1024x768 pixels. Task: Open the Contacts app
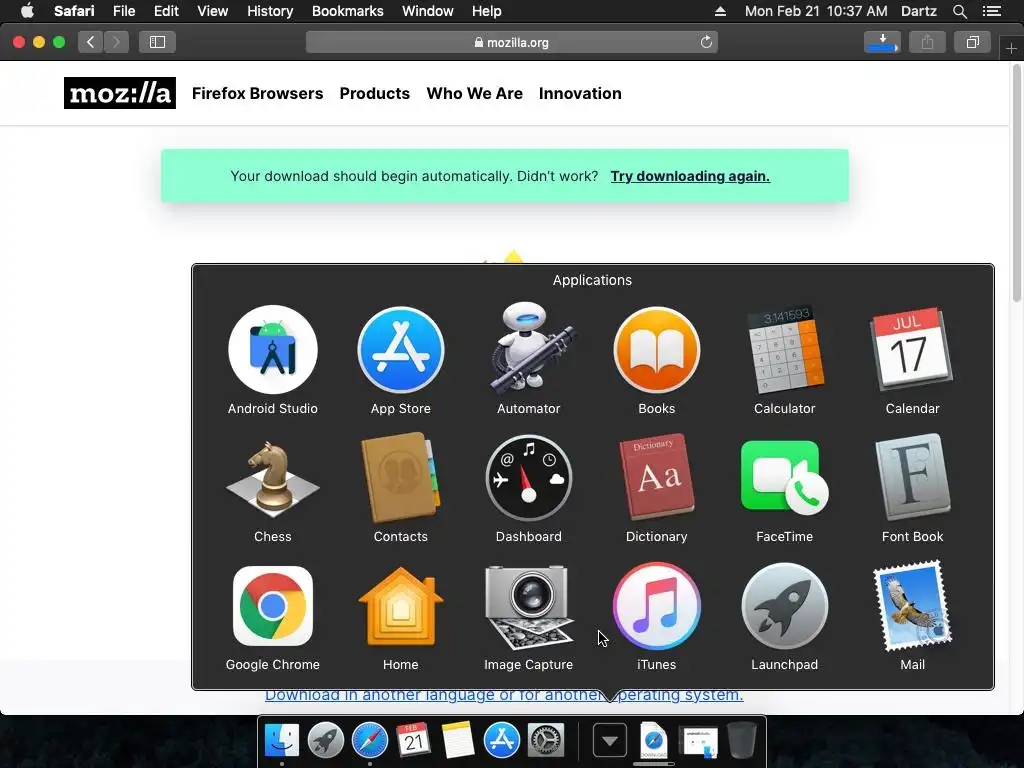pos(400,477)
